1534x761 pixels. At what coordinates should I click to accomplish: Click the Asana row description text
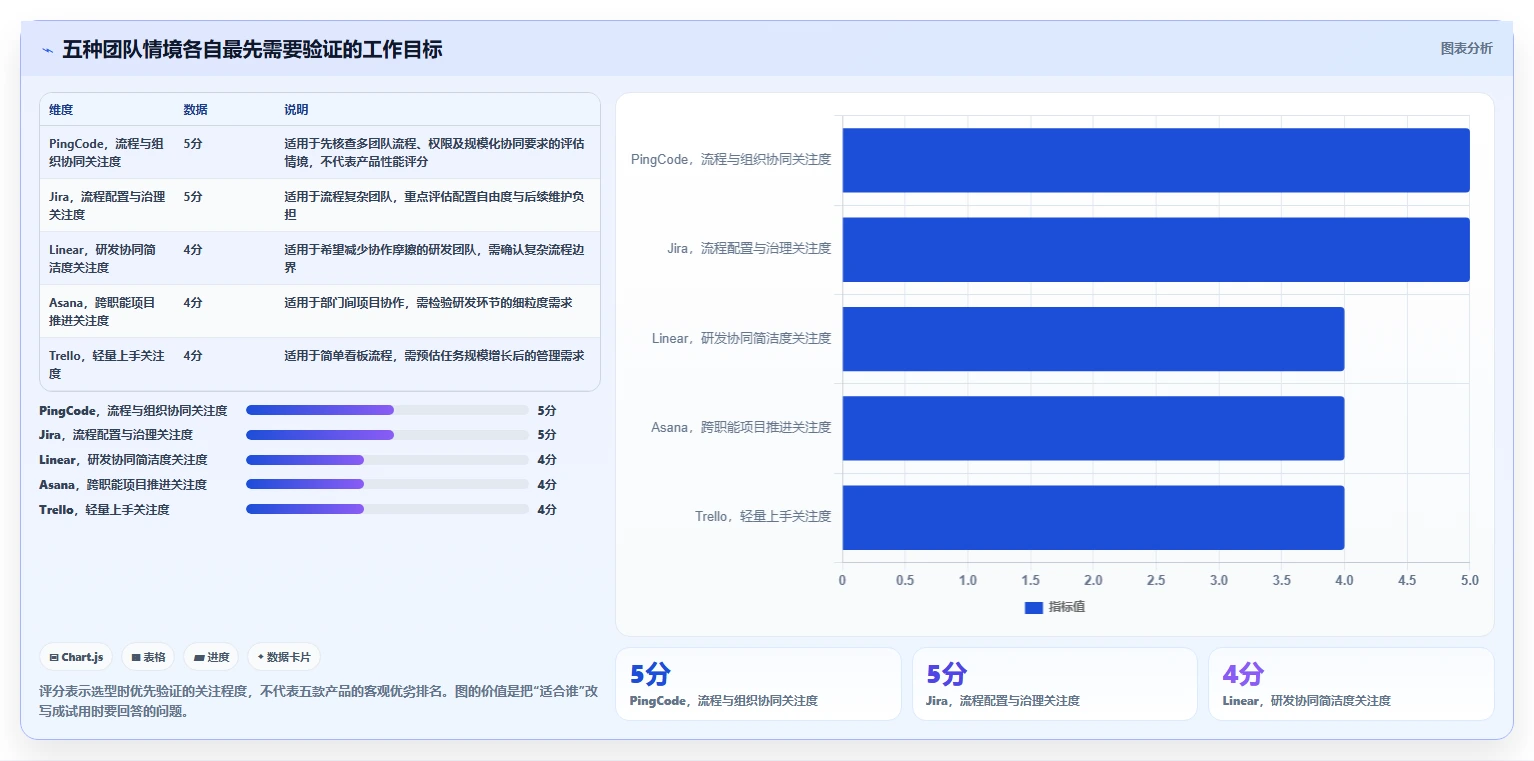428,302
